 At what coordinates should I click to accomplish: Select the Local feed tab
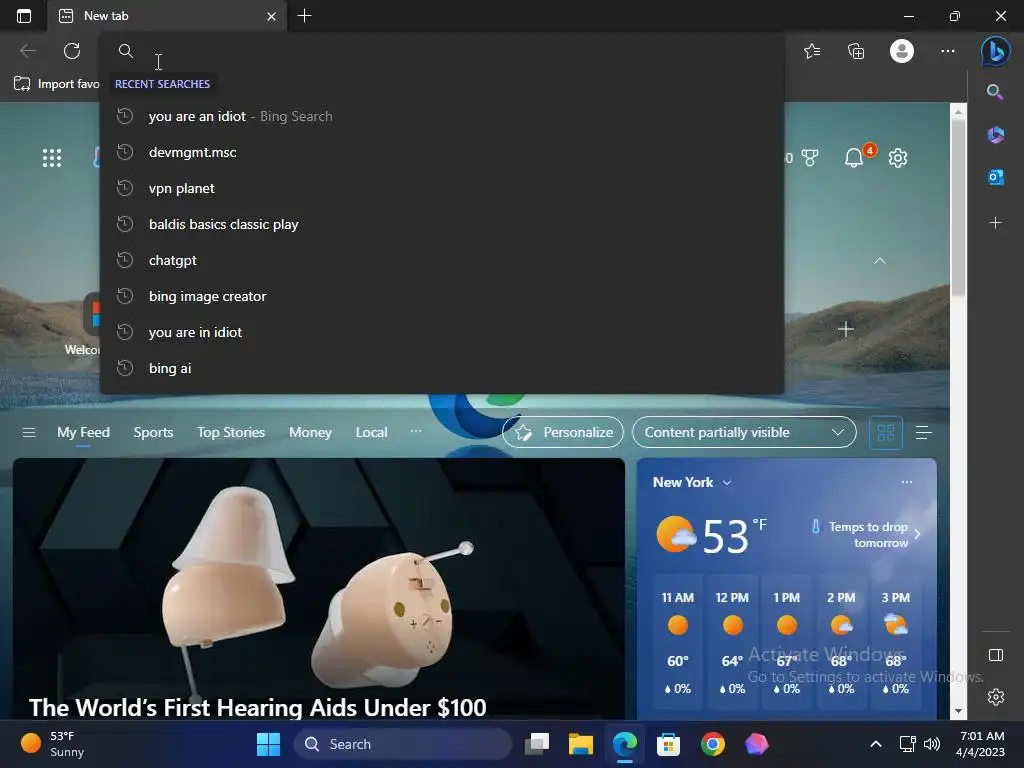pyautogui.click(x=371, y=432)
